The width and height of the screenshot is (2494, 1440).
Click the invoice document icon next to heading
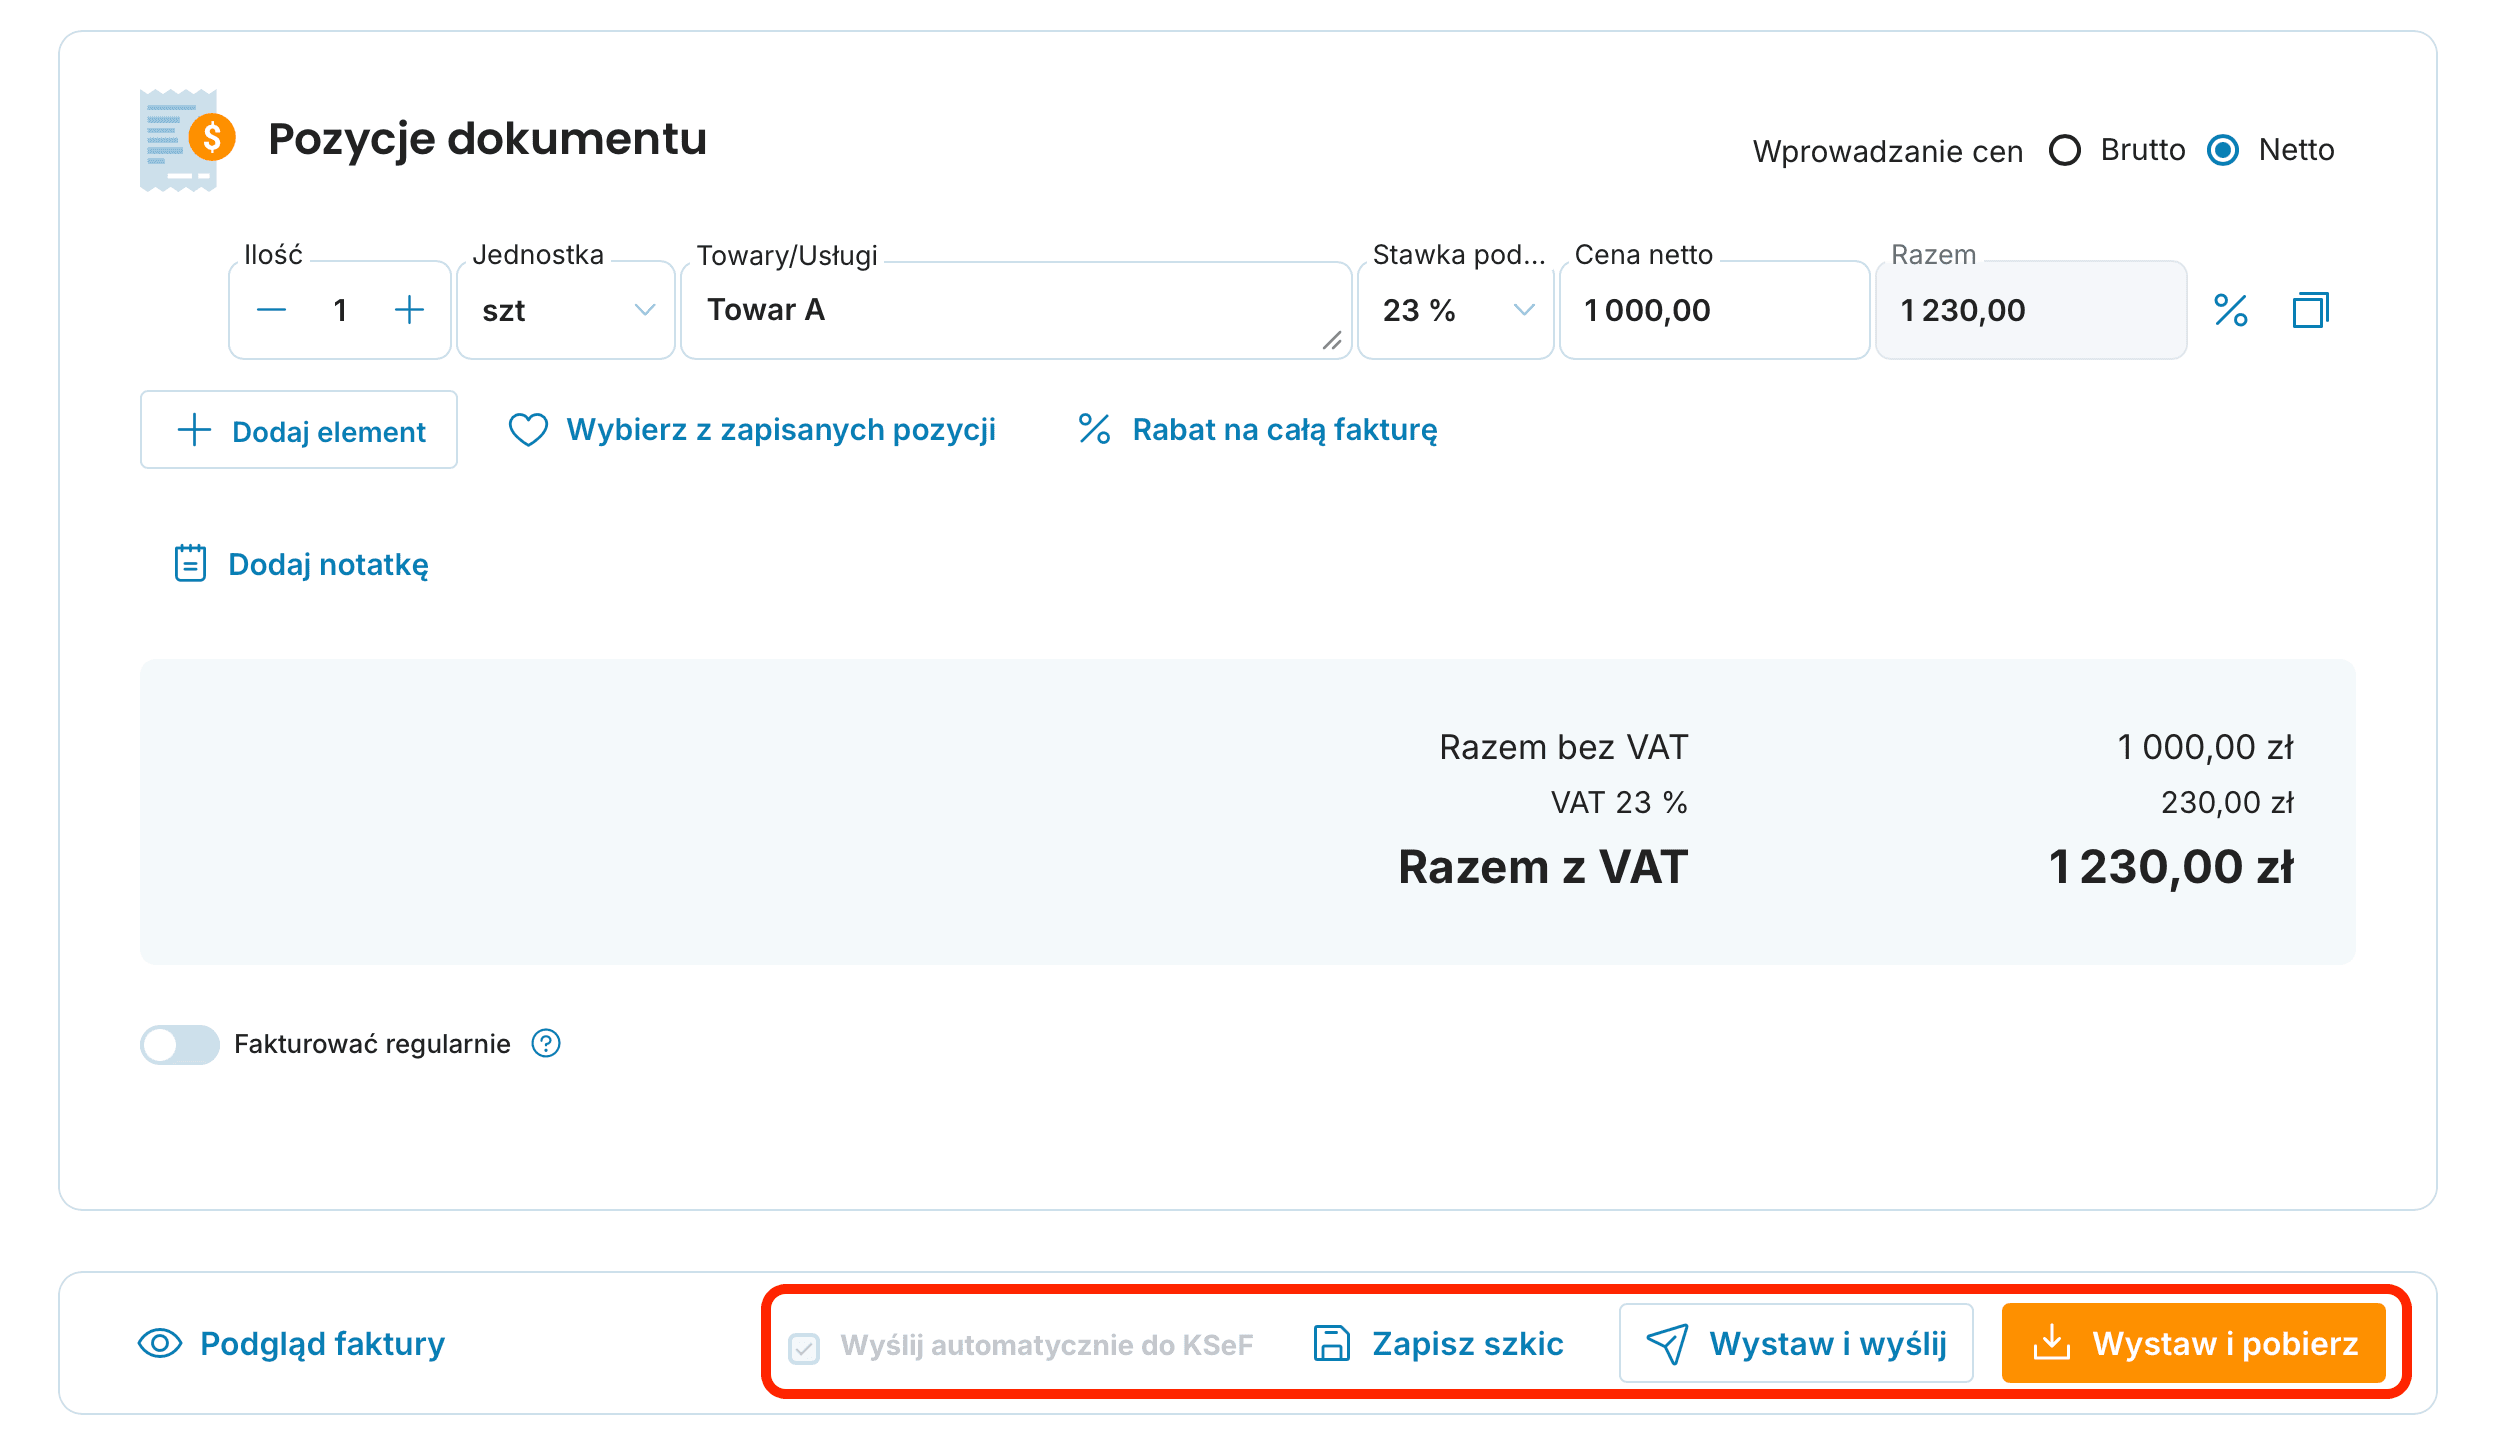[x=187, y=139]
